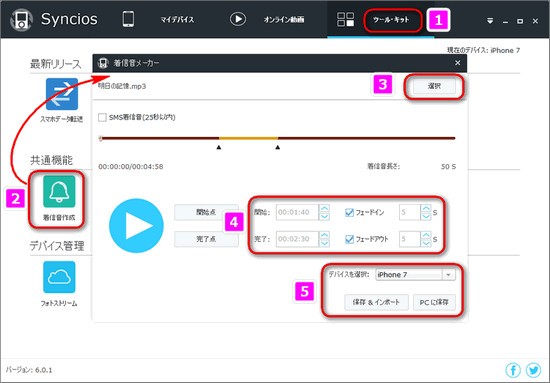Play the ringtone preview with big play button
Viewport: 550px width, 383px height.
tap(136, 226)
